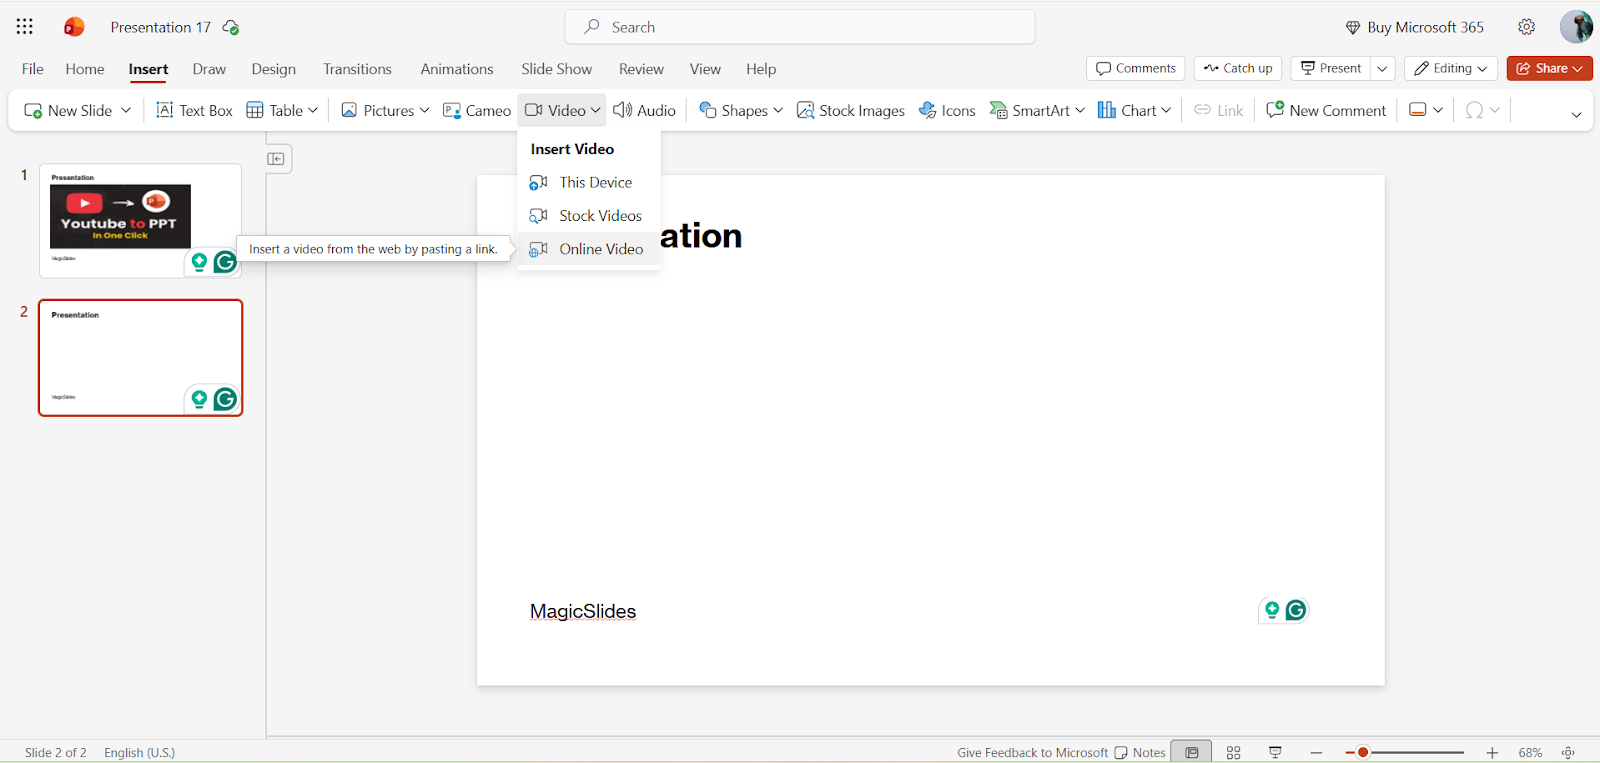Check the cloud saved status icon

[231, 27]
